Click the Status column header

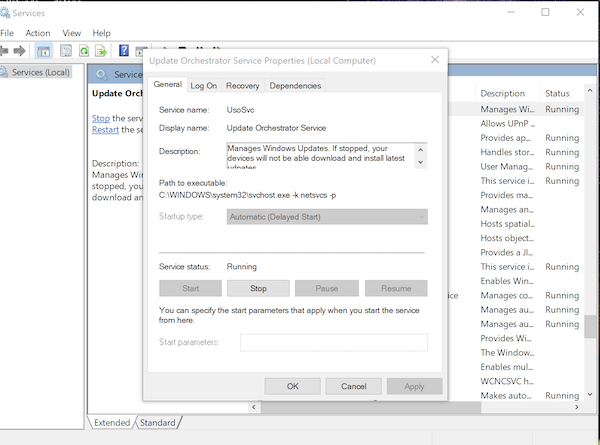click(557, 93)
